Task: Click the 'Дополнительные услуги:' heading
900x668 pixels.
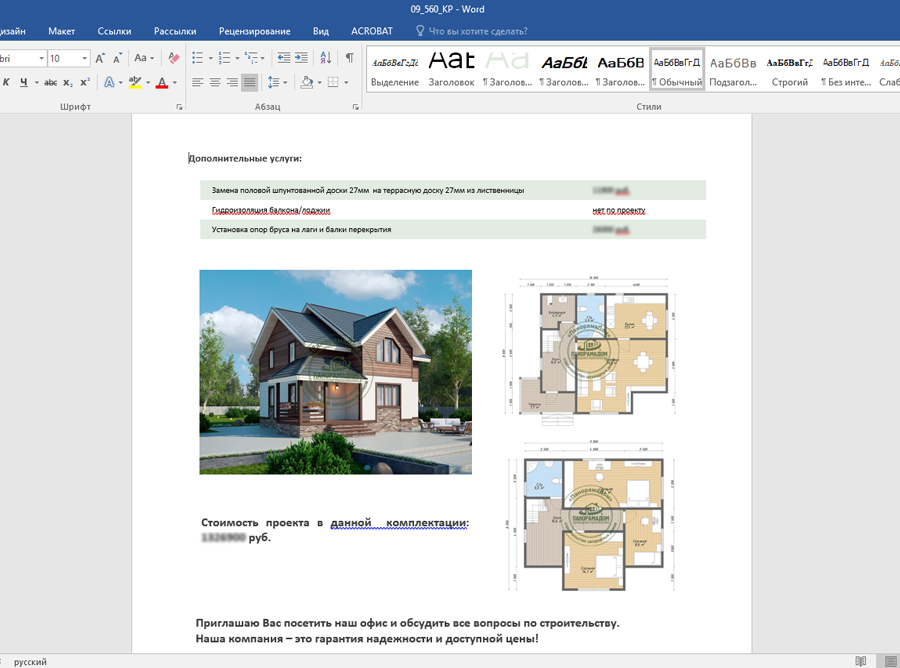Action: [245, 158]
